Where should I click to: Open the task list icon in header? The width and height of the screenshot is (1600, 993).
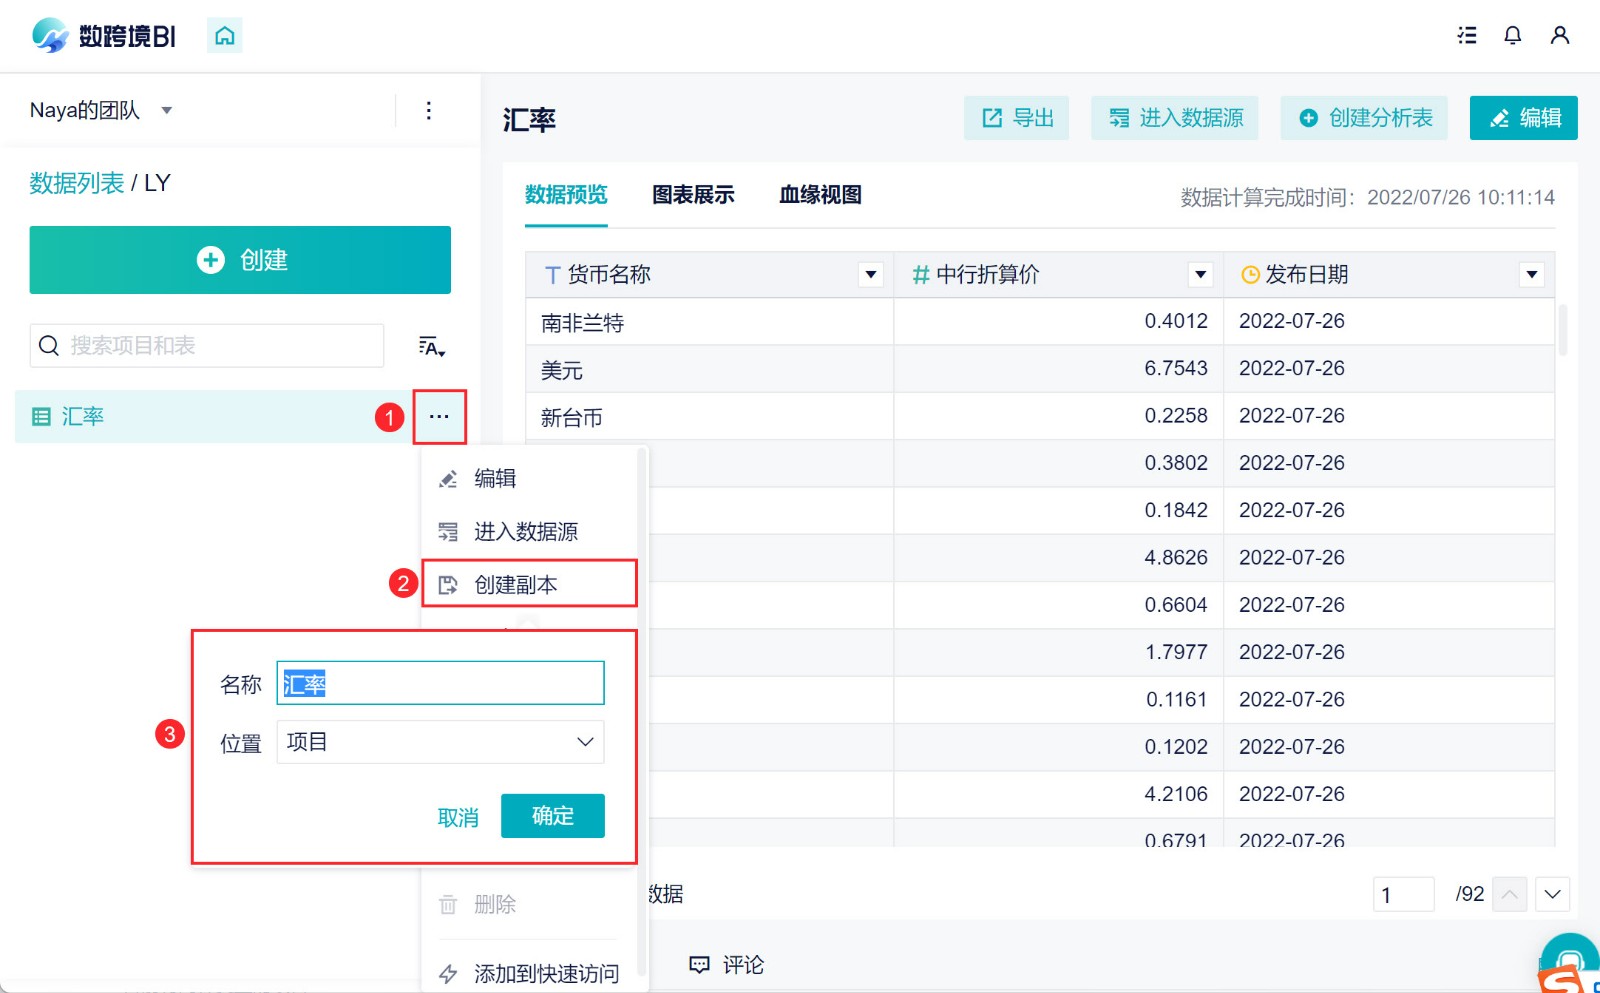click(x=1467, y=36)
